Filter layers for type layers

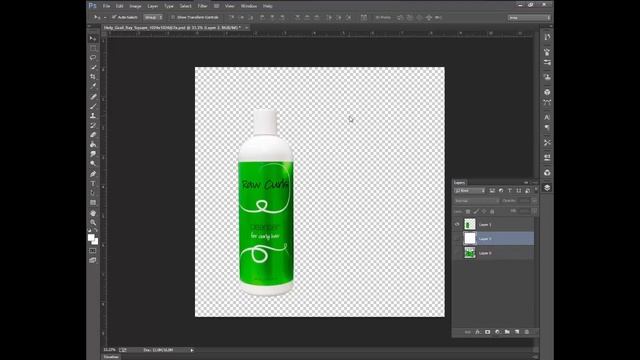point(510,191)
